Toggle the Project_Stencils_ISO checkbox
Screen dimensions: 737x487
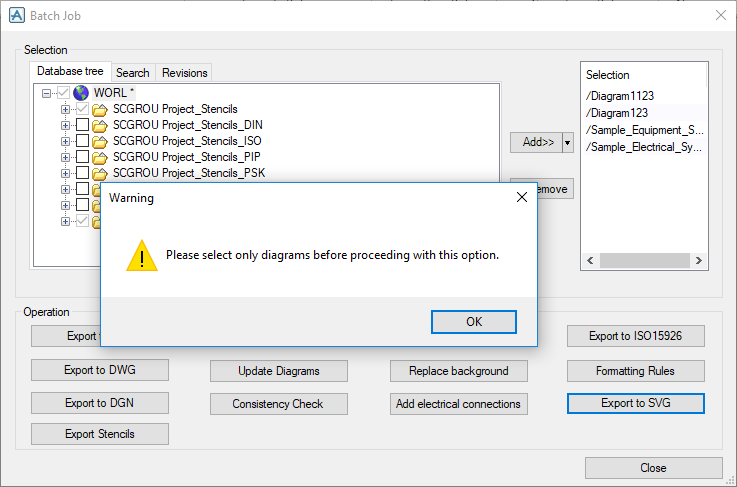pyautogui.click(x=82, y=141)
